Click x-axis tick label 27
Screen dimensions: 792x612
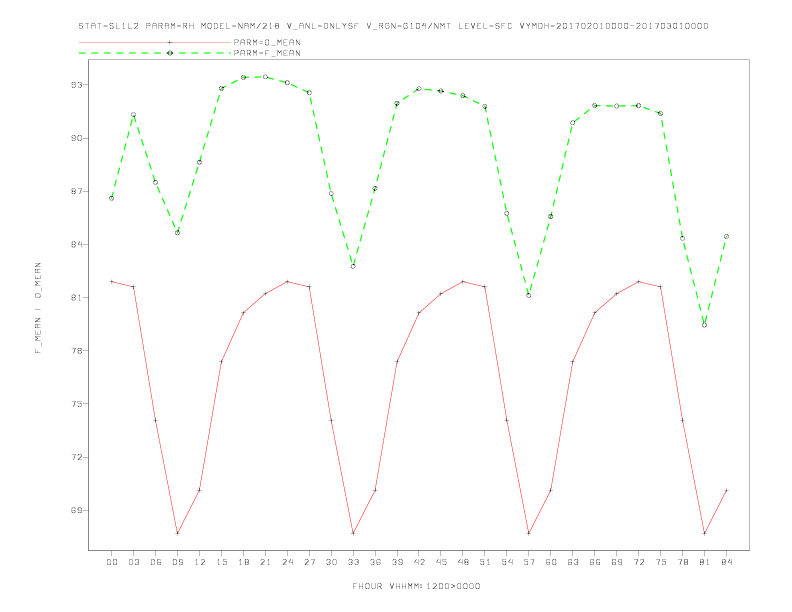309,562
